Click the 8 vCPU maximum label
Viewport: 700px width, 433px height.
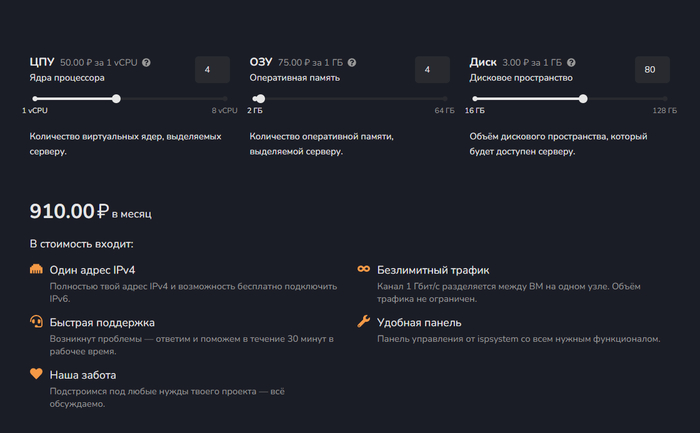click(225, 111)
